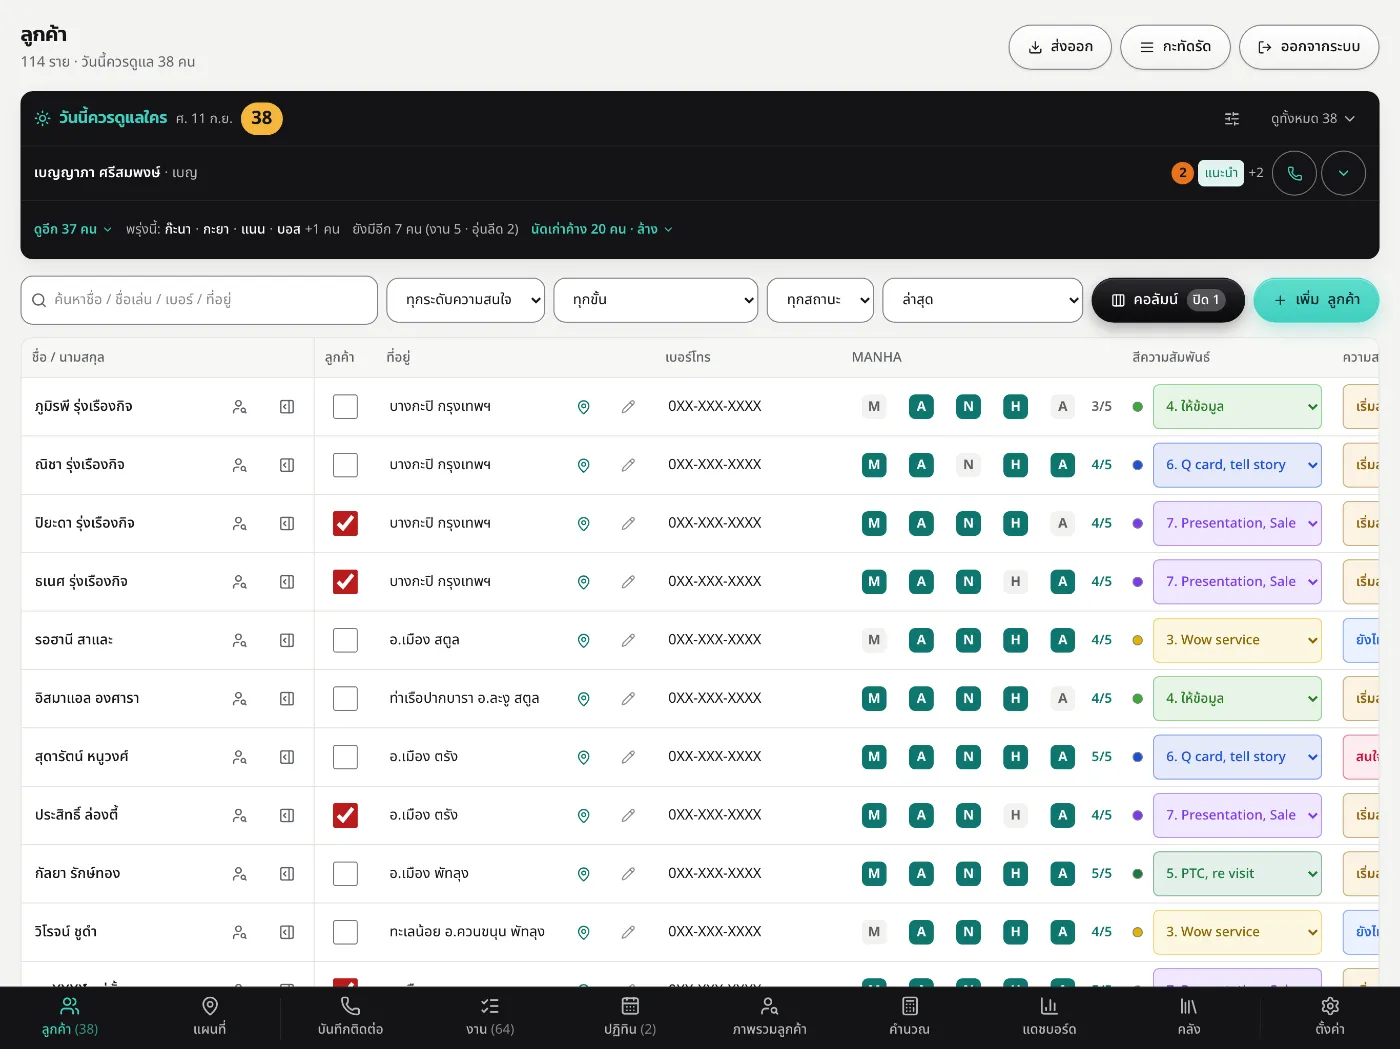Open the side panel icon for ธเนศ รุ่งเรืองกิจ
This screenshot has height=1049, width=1400.
287,582
